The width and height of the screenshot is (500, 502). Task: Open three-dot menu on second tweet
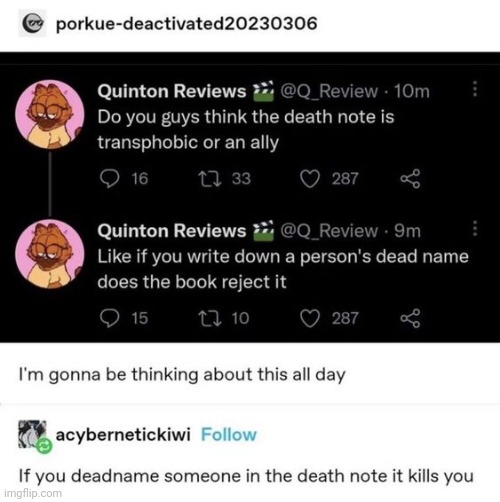point(475,229)
